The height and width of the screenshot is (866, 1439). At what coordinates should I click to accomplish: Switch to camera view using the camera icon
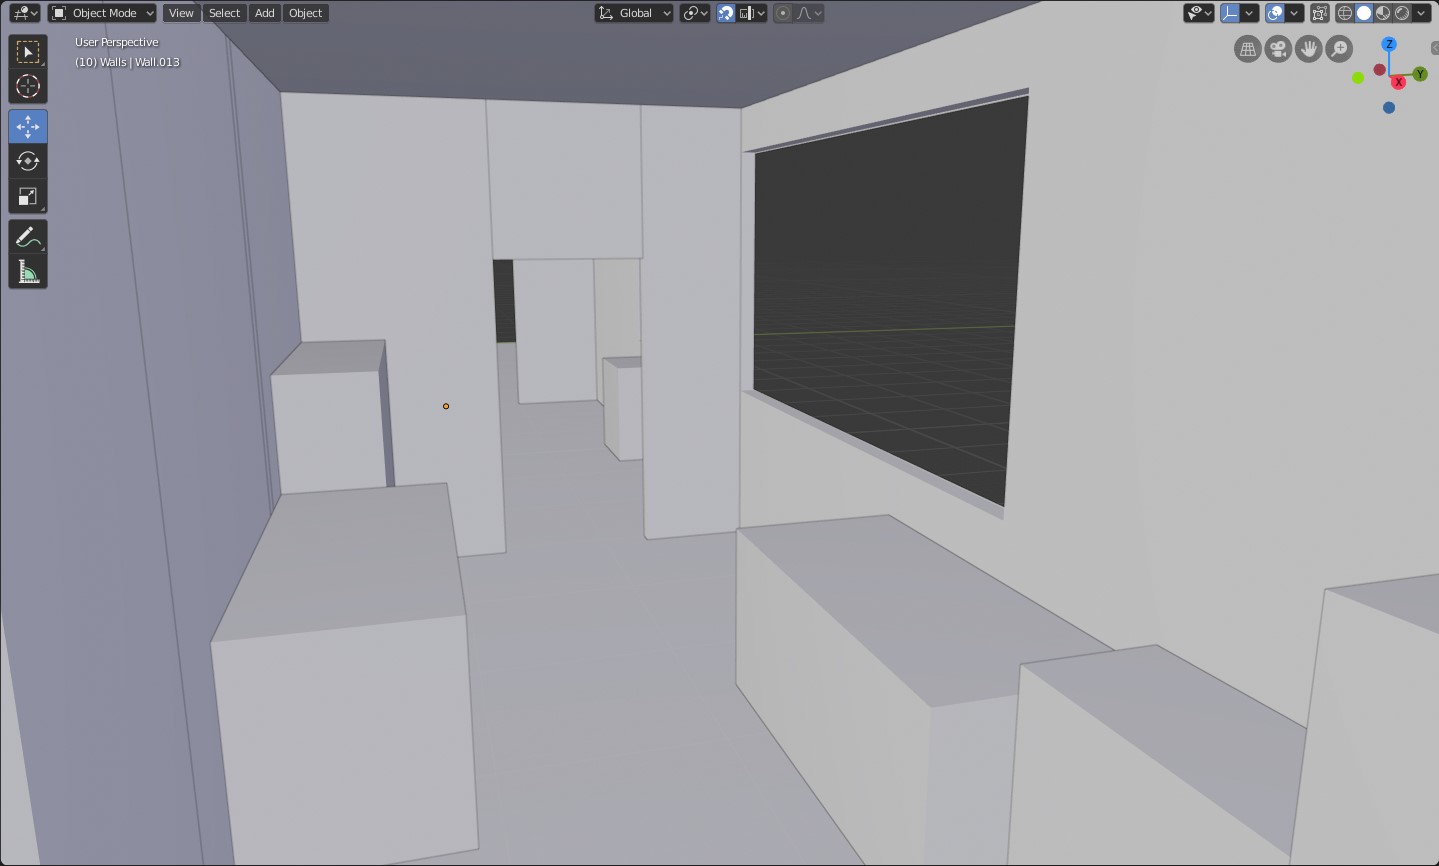click(x=1278, y=49)
